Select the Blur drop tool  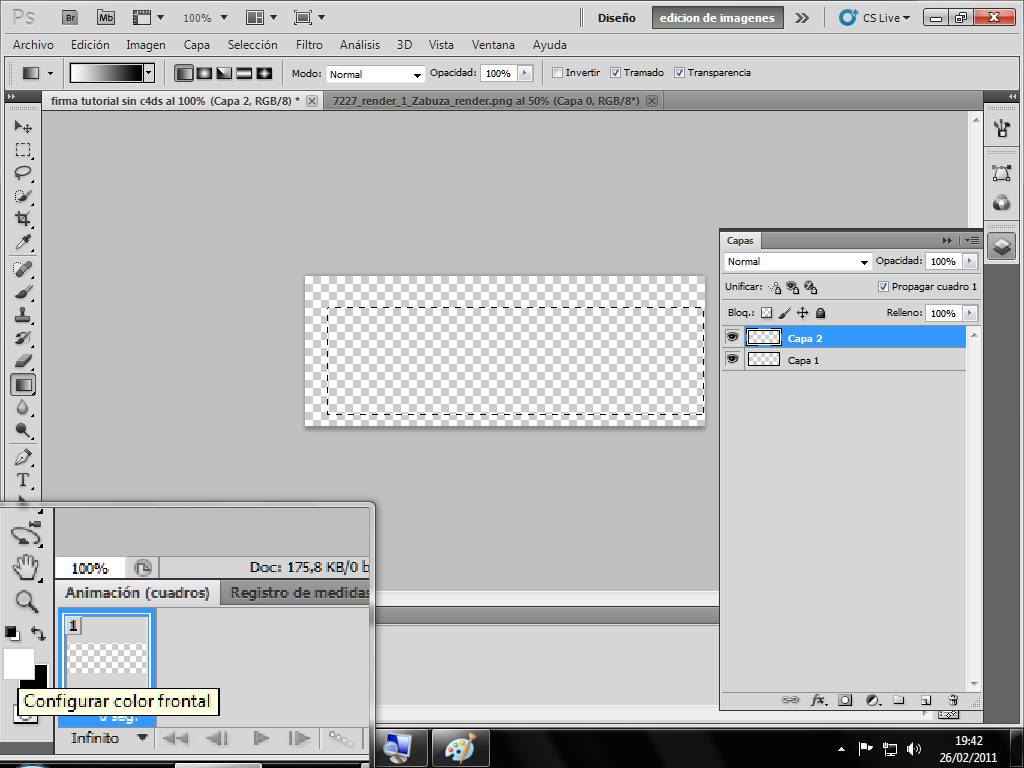pyautogui.click(x=23, y=408)
